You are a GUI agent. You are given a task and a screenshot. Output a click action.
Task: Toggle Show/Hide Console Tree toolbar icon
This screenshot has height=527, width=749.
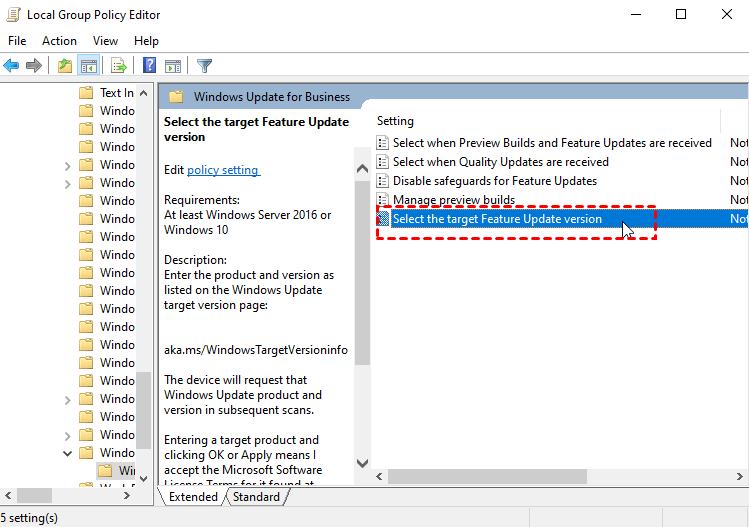click(89, 65)
